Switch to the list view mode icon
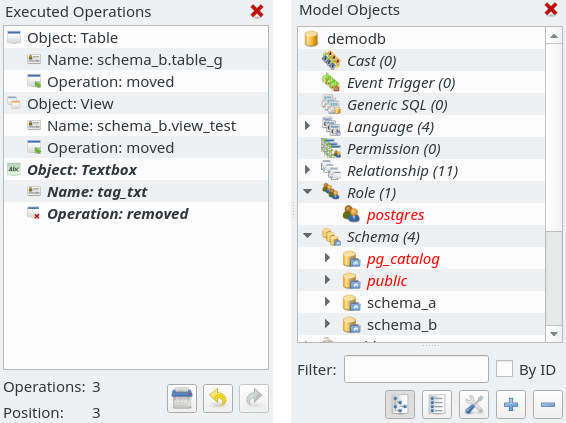The width and height of the screenshot is (566, 423). click(x=437, y=404)
